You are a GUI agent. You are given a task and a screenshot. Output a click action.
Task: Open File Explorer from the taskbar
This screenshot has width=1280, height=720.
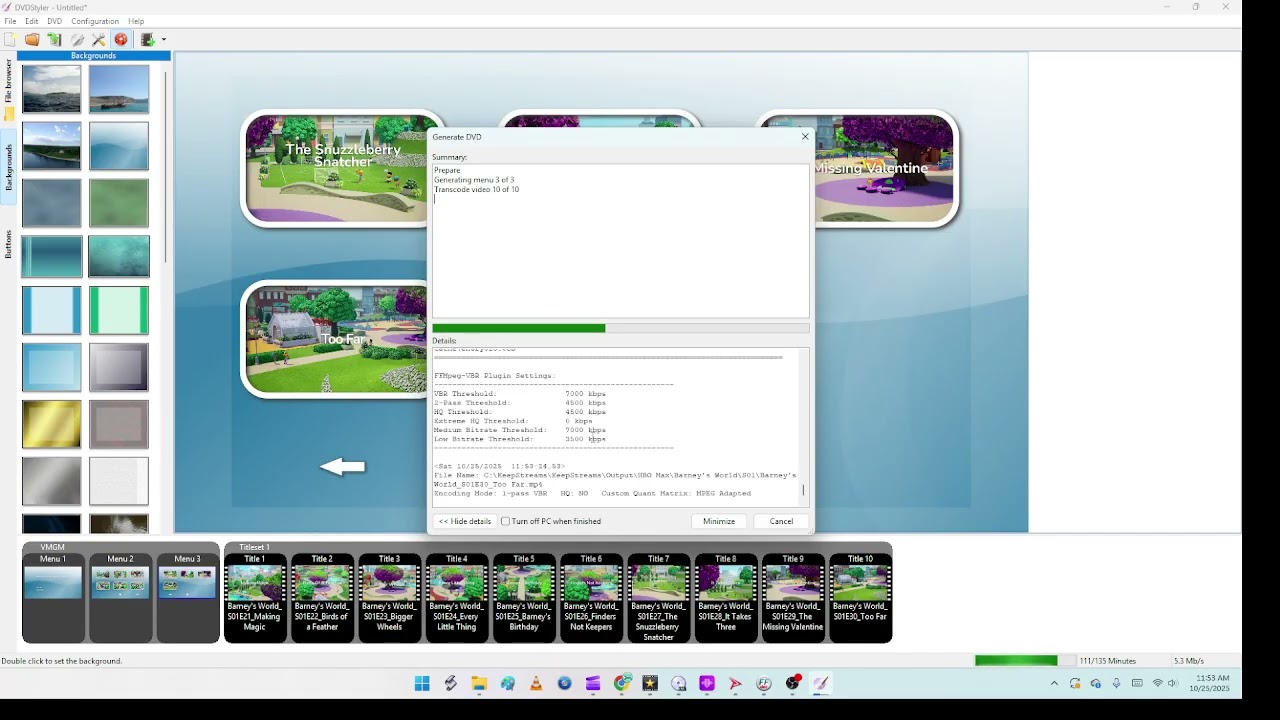coord(479,684)
